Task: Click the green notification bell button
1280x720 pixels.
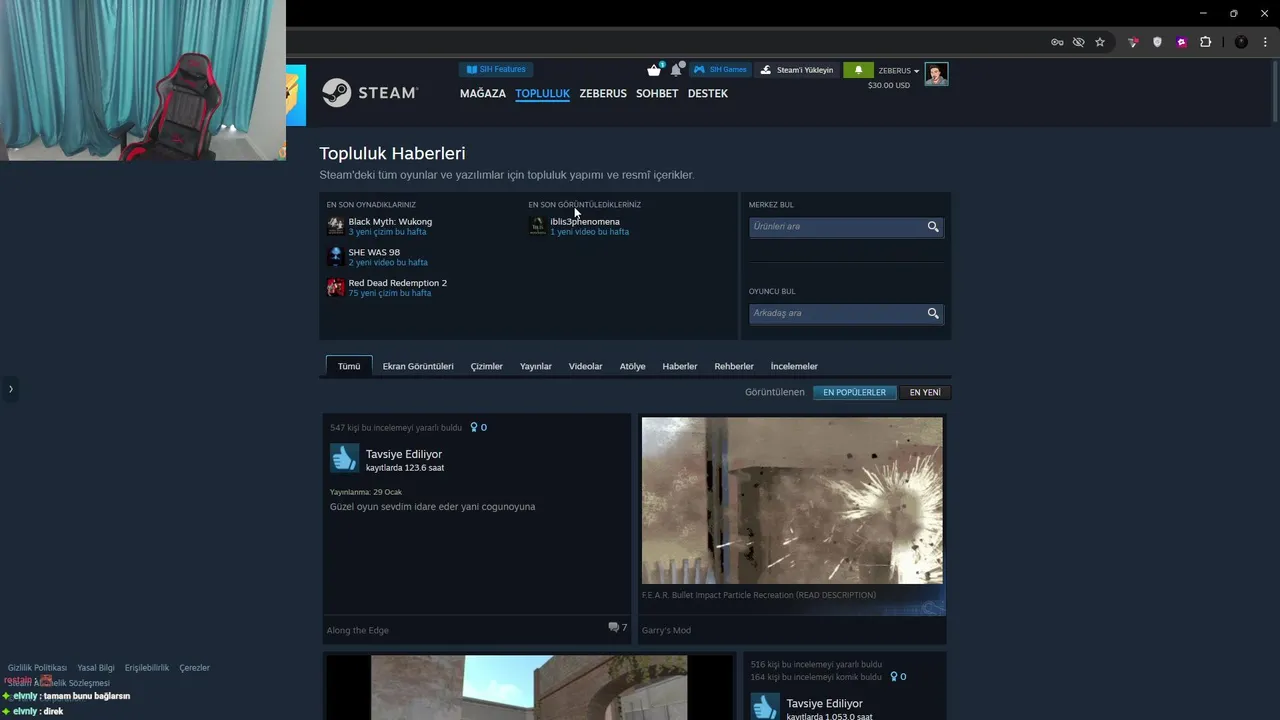Action: tap(858, 70)
